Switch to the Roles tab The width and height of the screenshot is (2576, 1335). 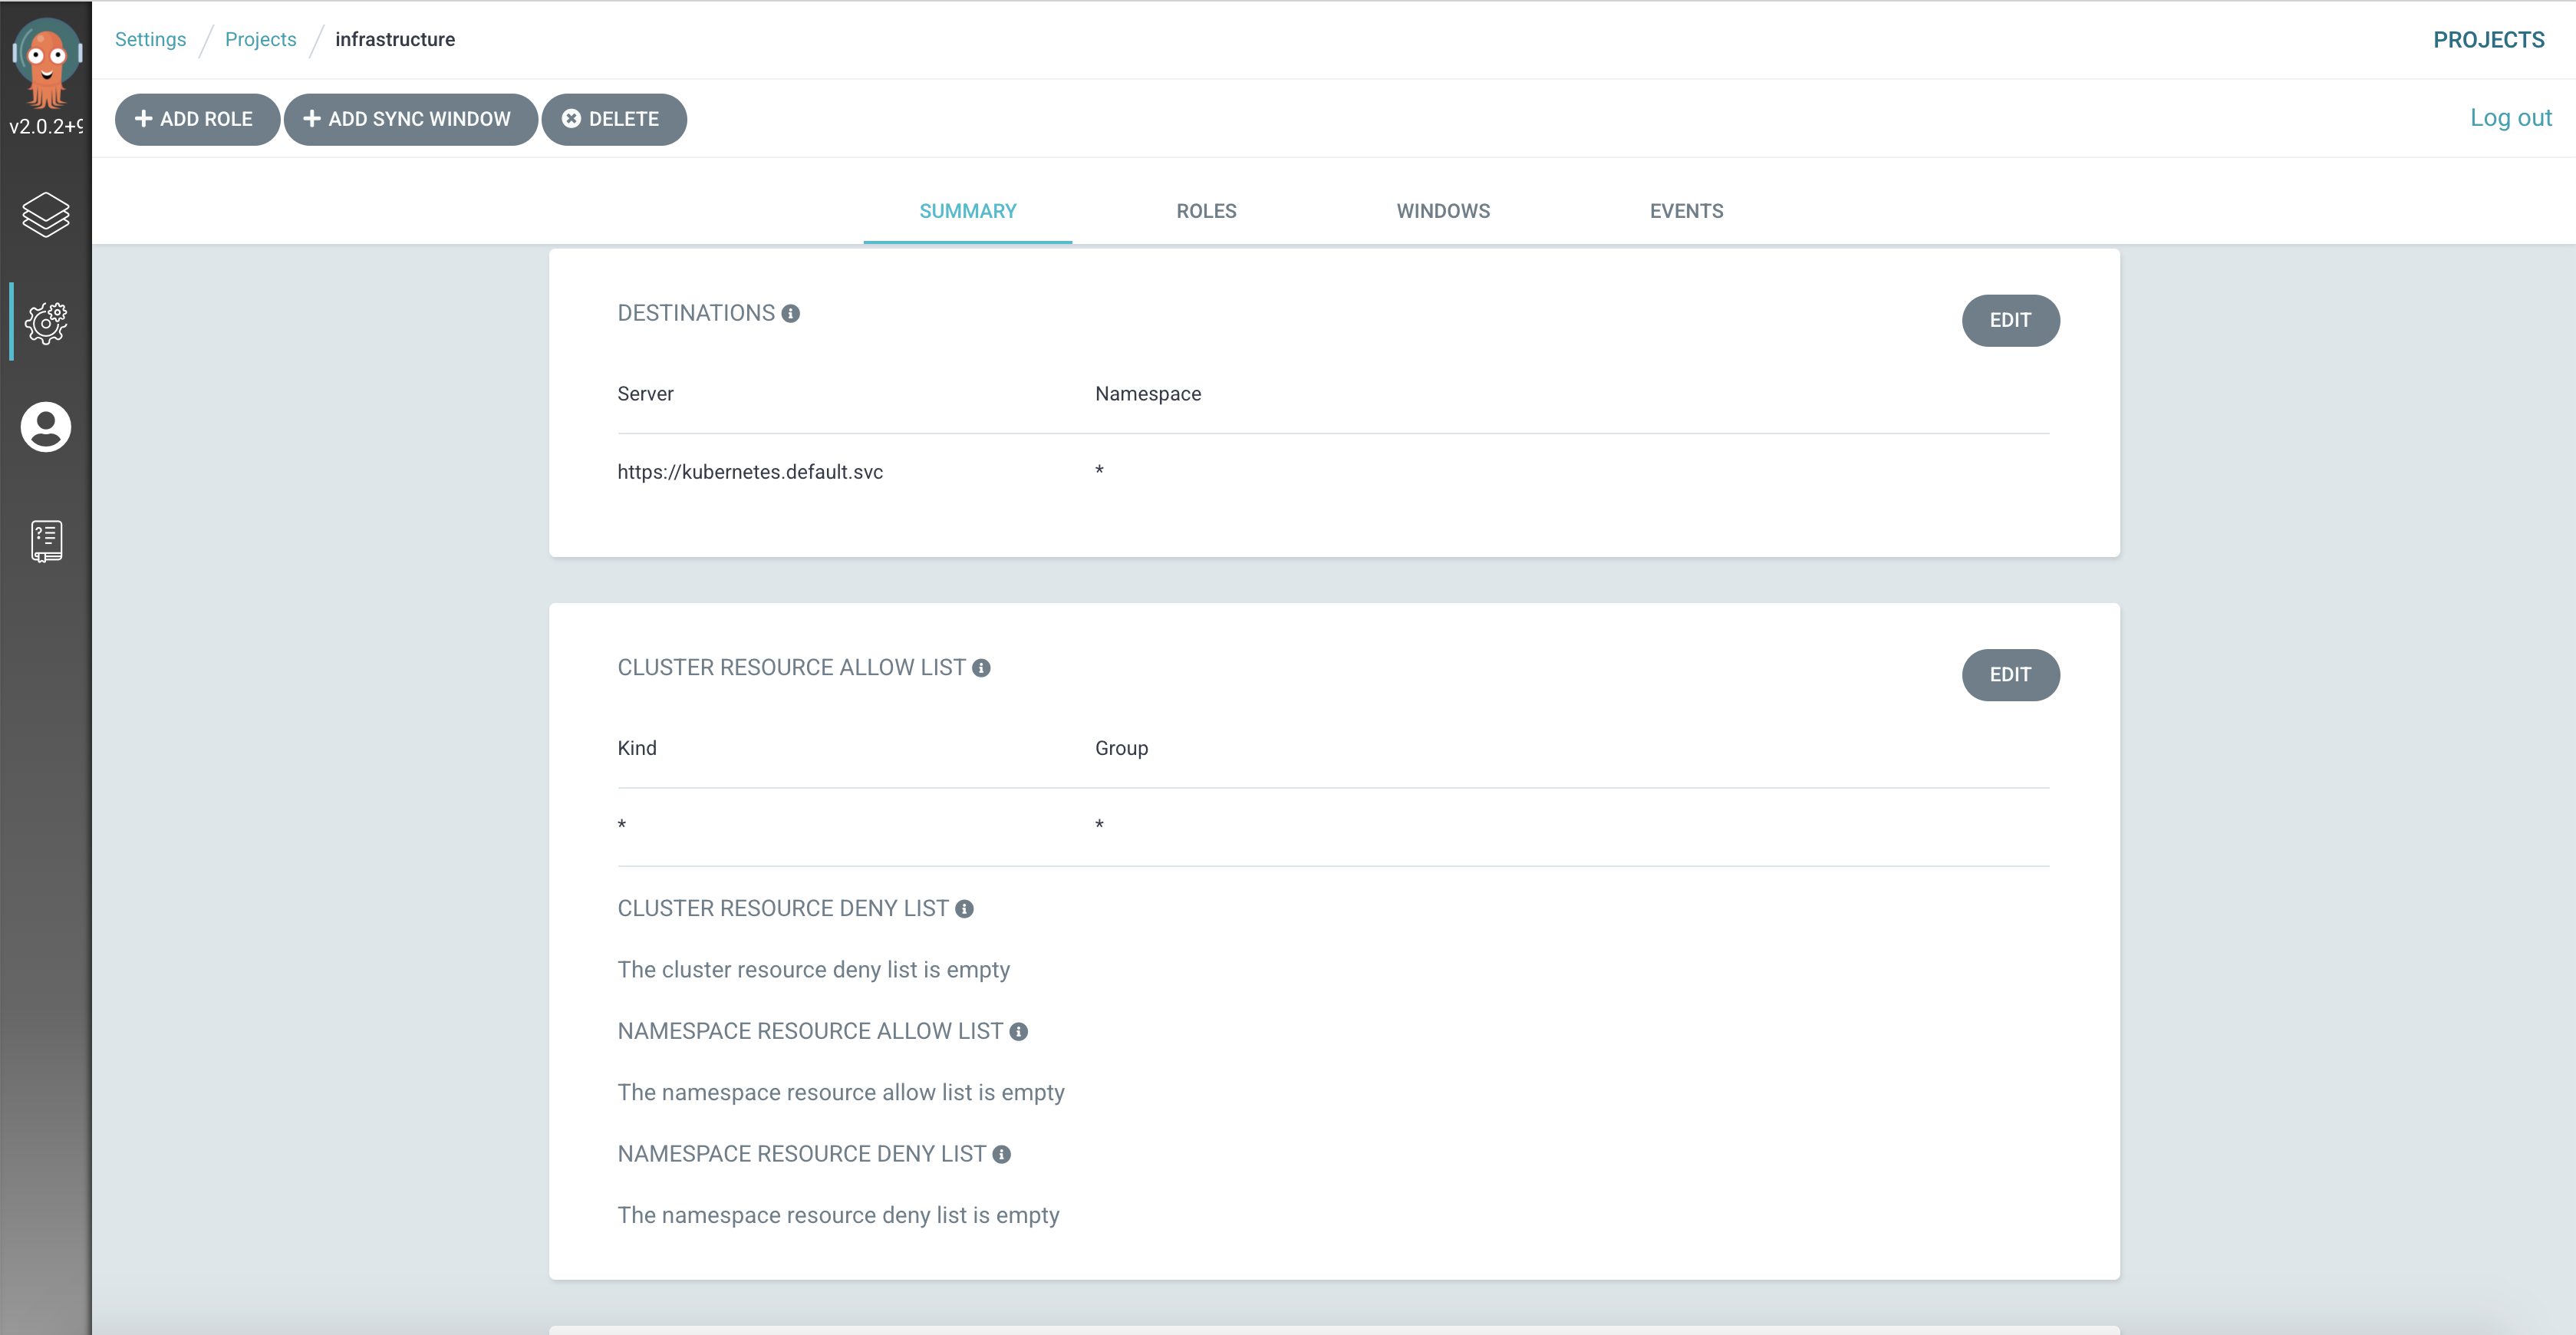point(1206,211)
